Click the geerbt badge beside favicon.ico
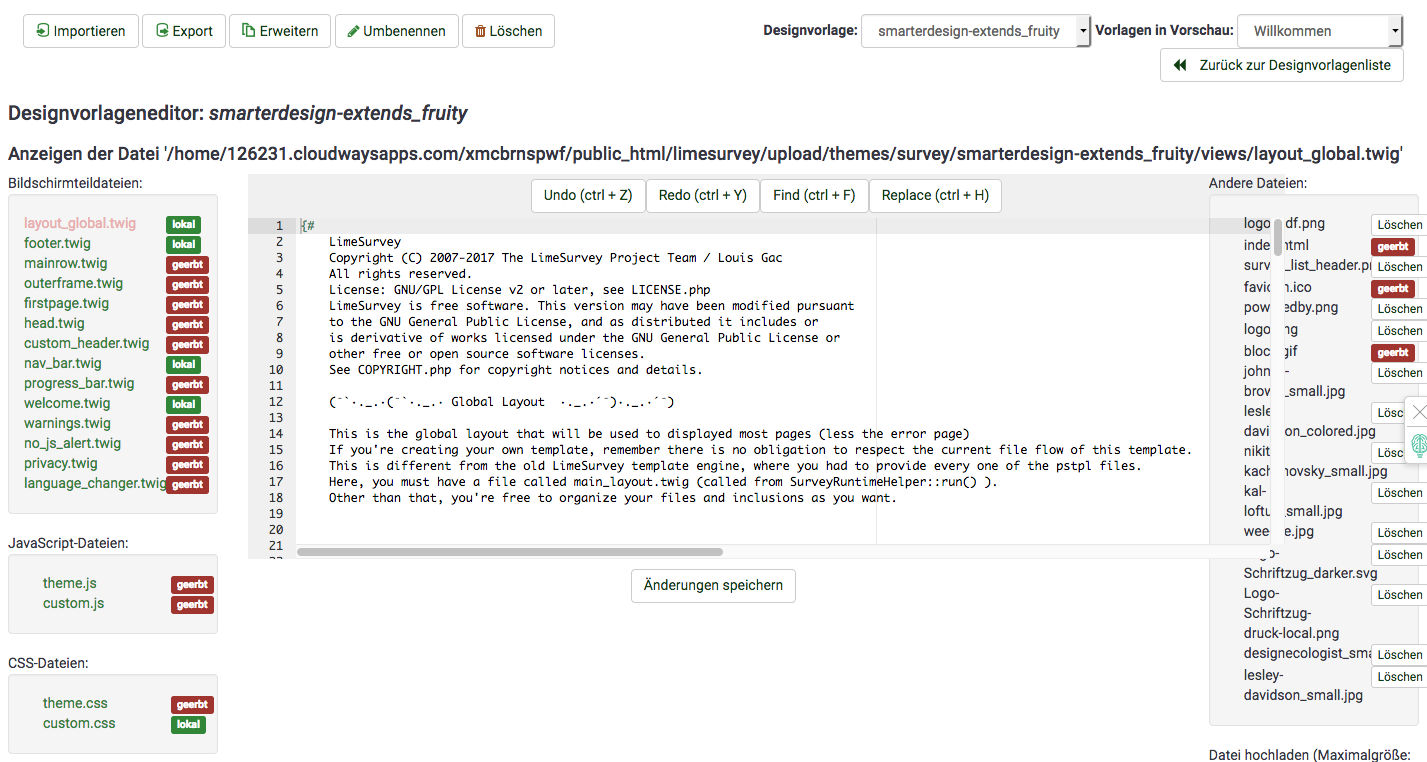The width and height of the screenshot is (1427, 762). coord(1393,289)
